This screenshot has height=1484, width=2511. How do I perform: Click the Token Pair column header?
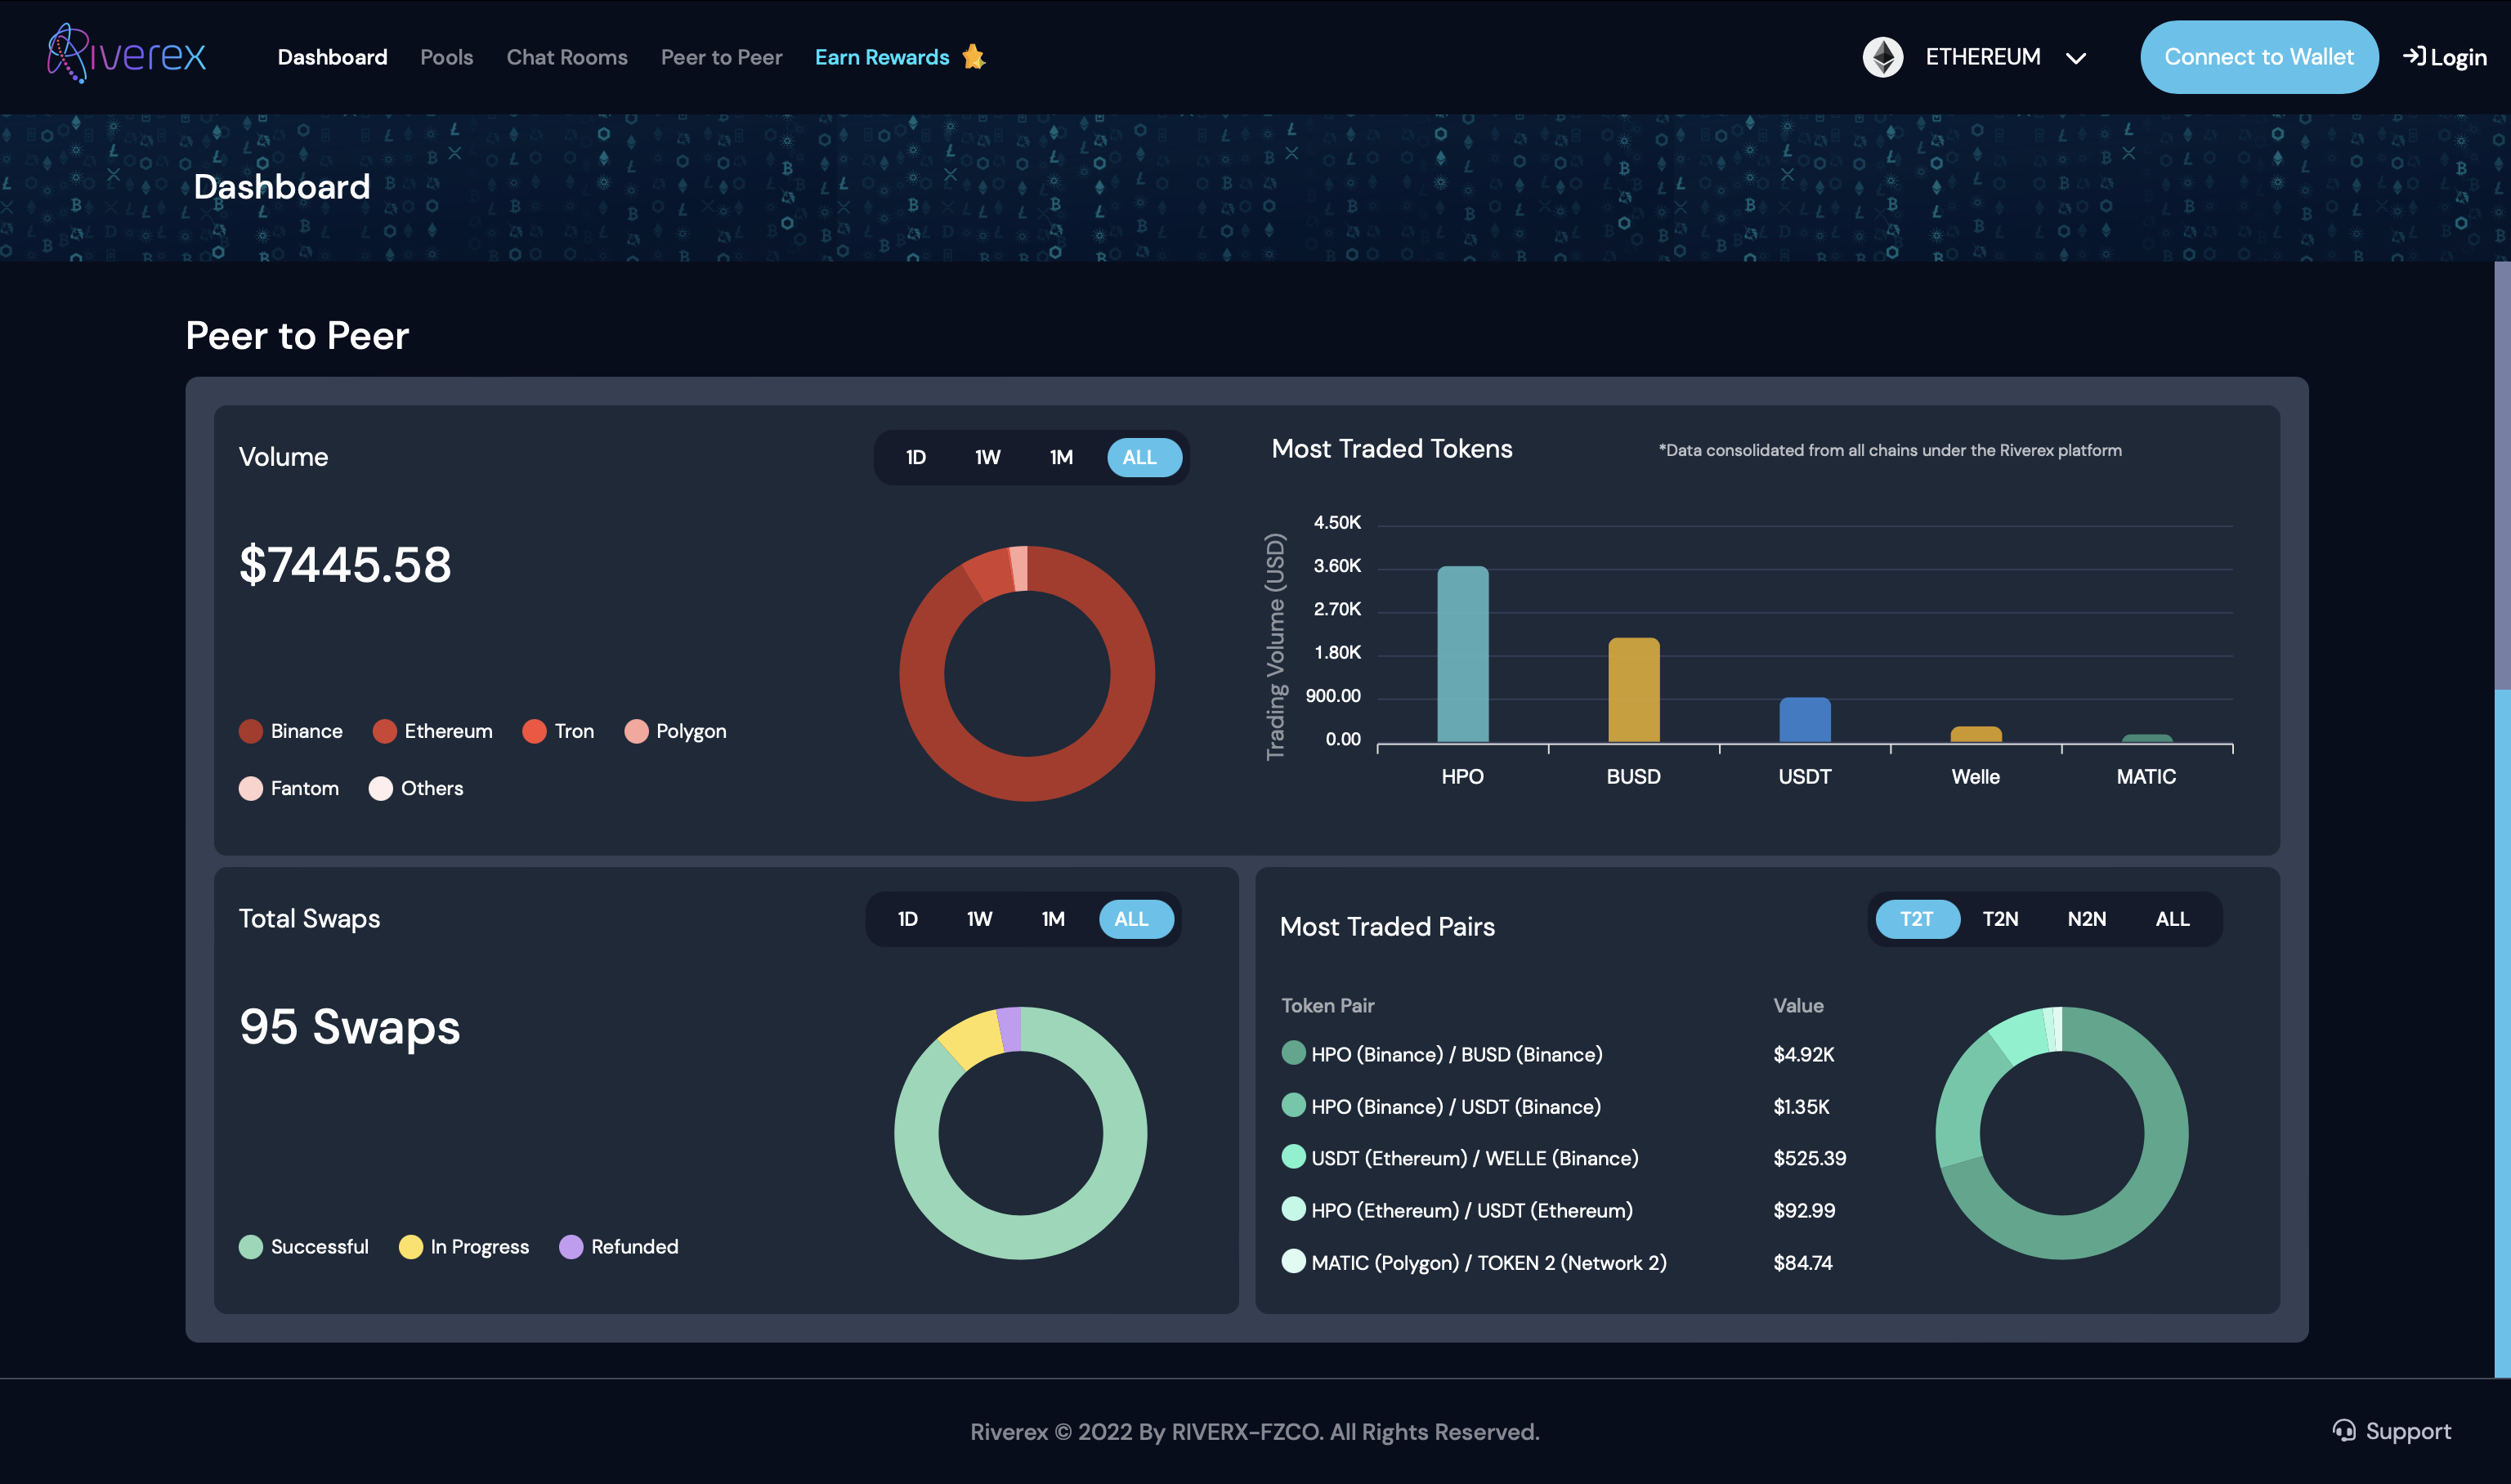[1328, 1005]
